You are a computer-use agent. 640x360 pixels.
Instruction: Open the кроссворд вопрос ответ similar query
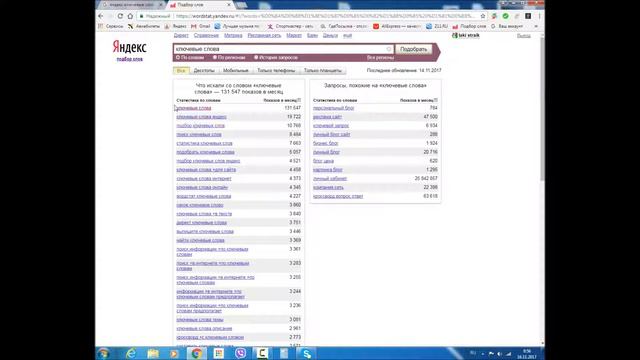pyautogui.click(x=338, y=196)
